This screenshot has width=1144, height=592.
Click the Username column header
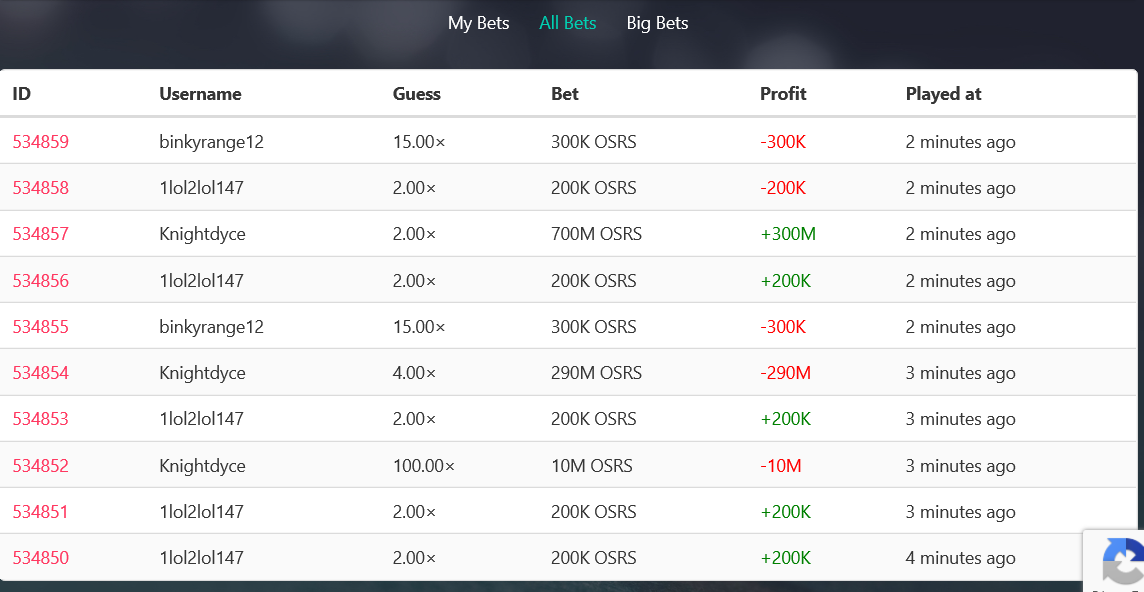(x=200, y=94)
